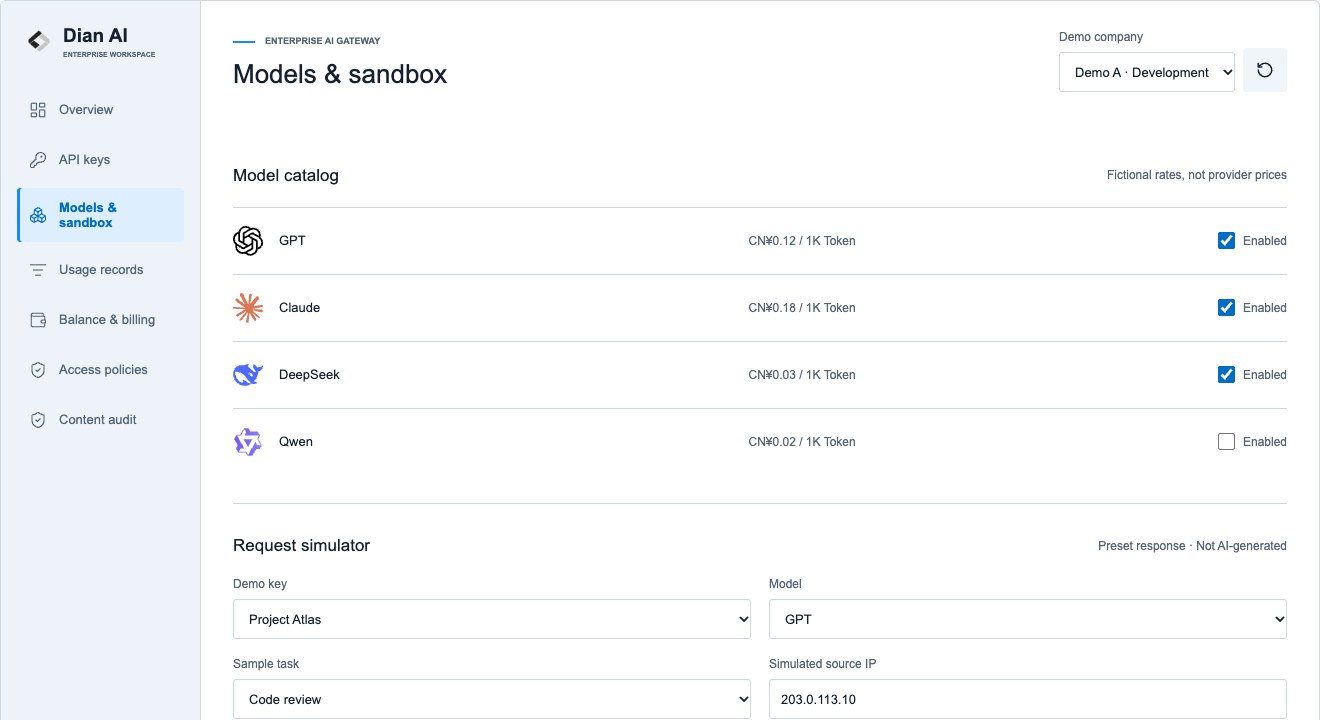Click the Qwen model name
Screen dimensions: 1320x720
pos(296,442)
